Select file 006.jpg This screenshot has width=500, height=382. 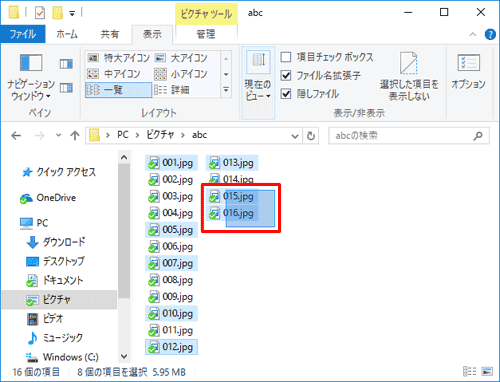(x=171, y=247)
